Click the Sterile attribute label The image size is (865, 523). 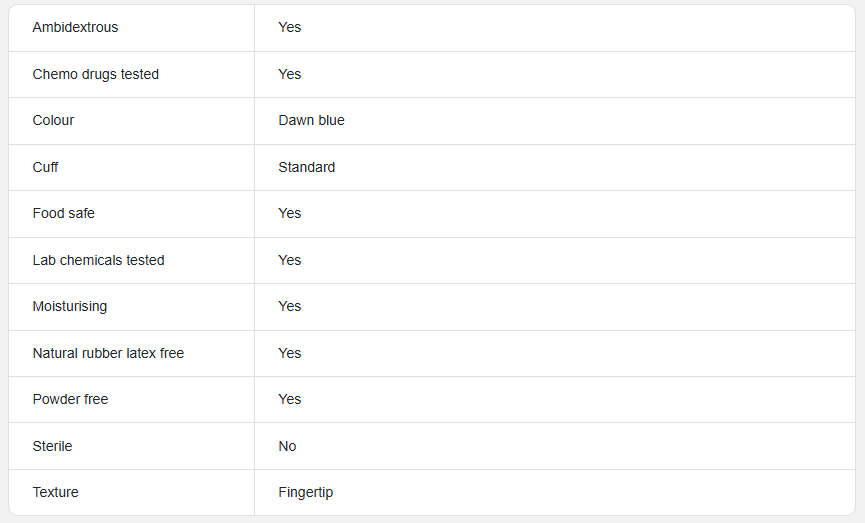tap(52, 446)
